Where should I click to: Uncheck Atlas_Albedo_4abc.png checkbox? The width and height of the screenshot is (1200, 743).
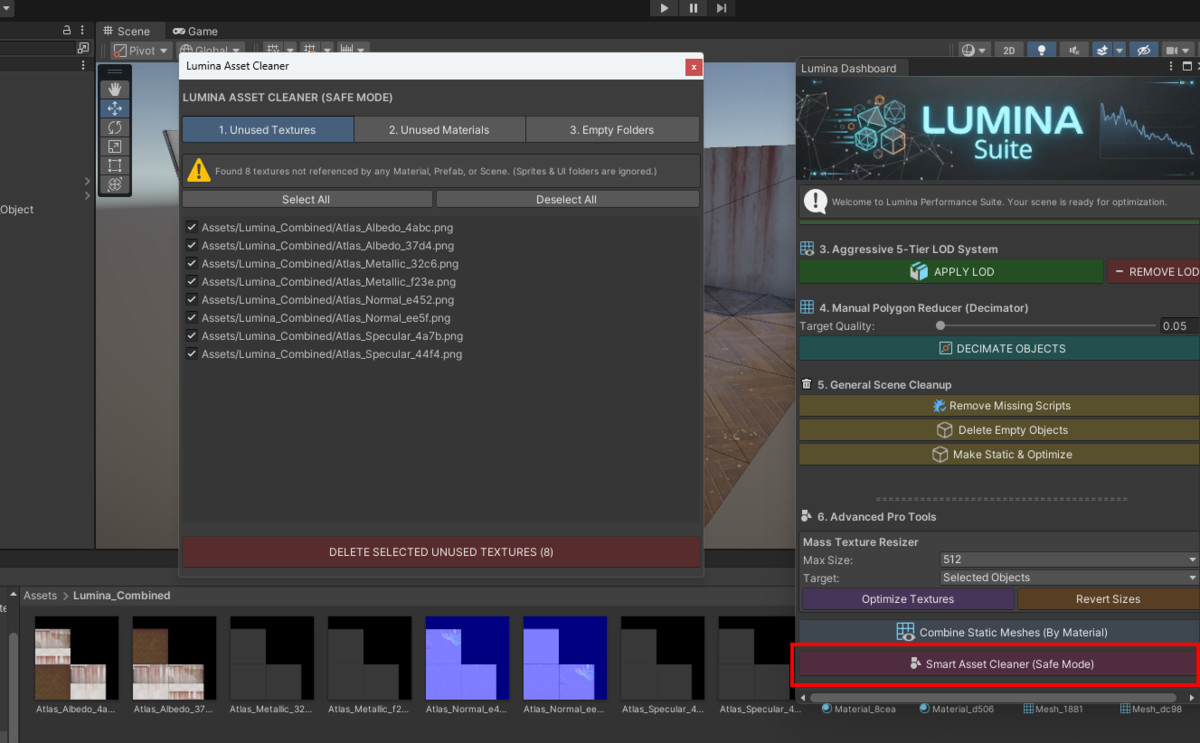[x=191, y=227]
